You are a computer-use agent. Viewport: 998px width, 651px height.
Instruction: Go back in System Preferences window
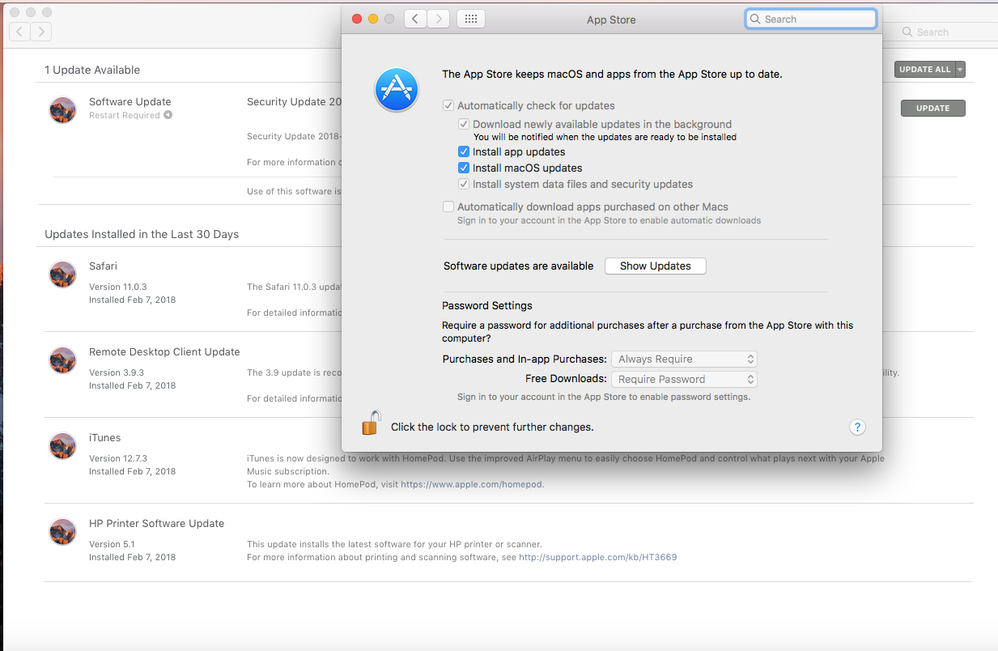tap(415, 19)
